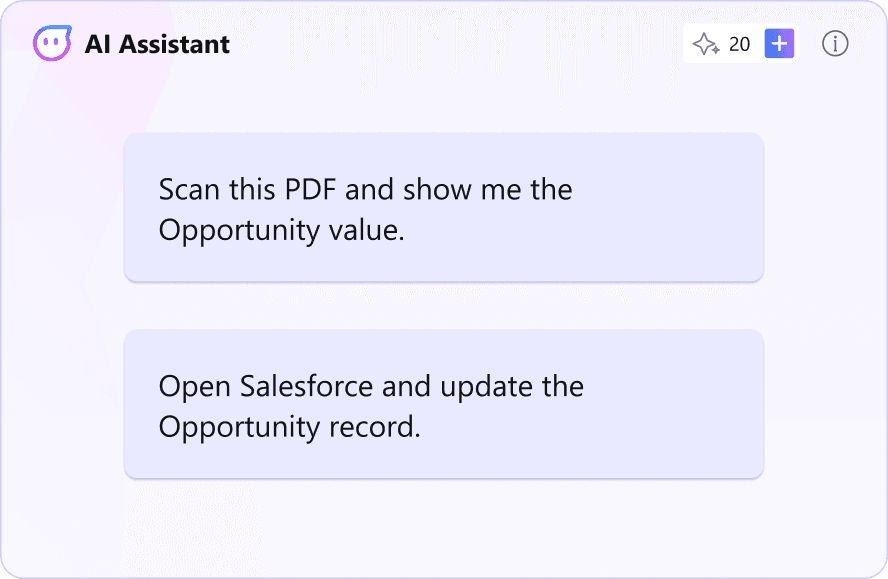
Task: Click the AI Assistant title text
Action: [x=157, y=44]
